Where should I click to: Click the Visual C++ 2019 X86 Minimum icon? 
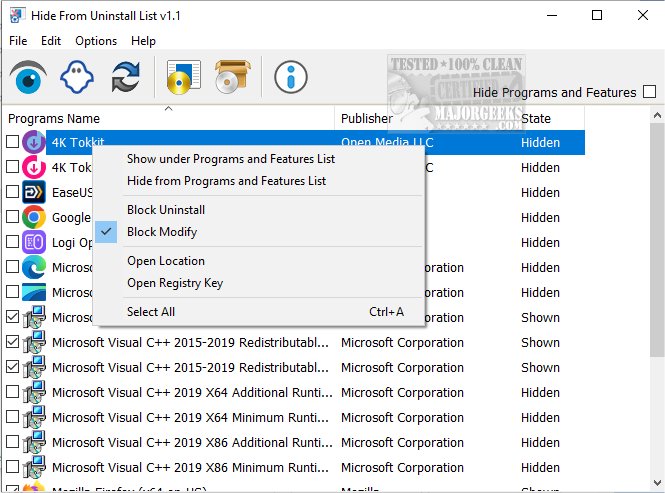coord(34,467)
